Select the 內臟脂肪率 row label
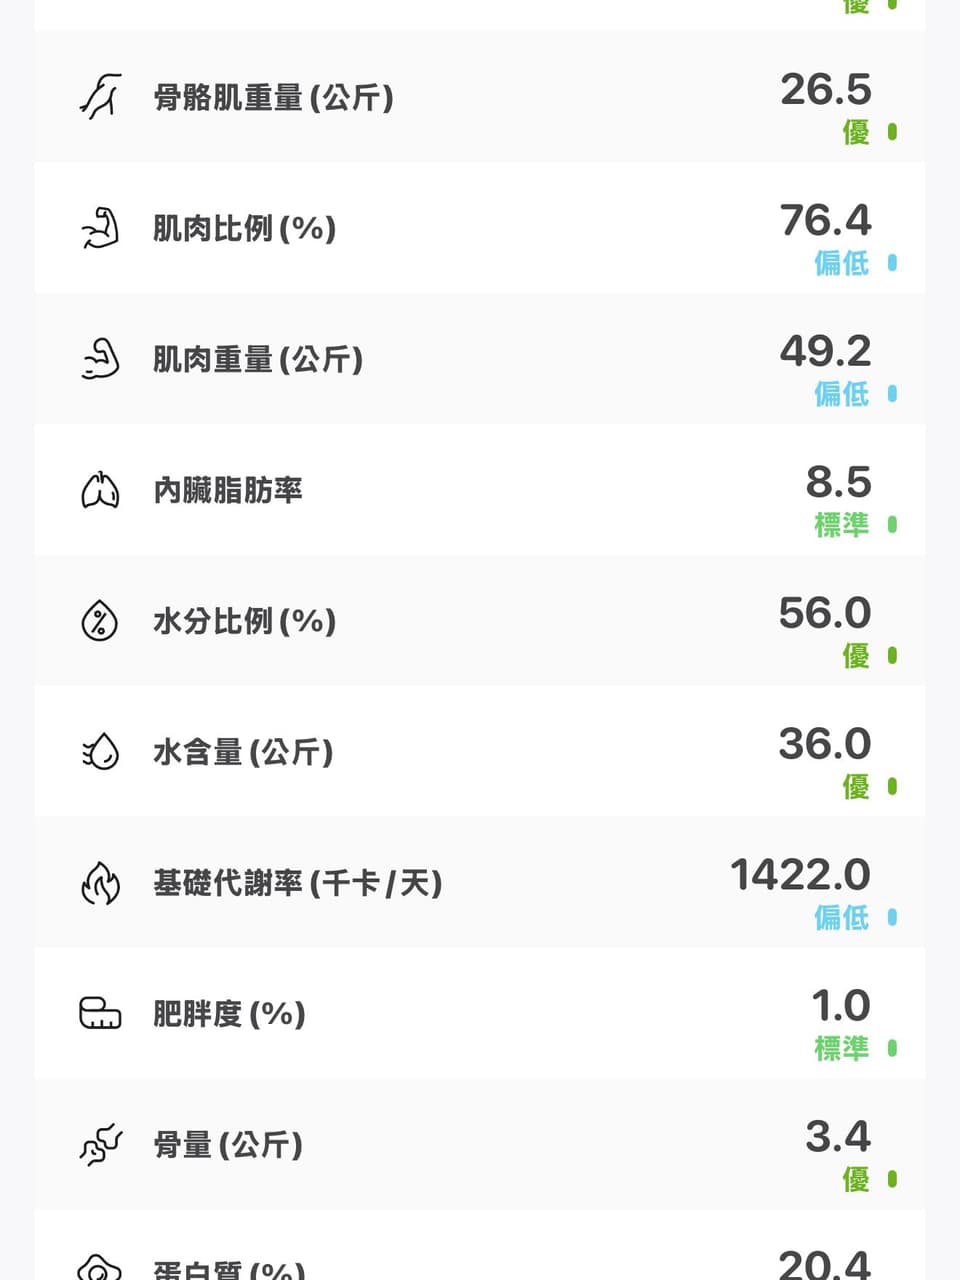The width and height of the screenshot is (960, 1280). [227, 490]
